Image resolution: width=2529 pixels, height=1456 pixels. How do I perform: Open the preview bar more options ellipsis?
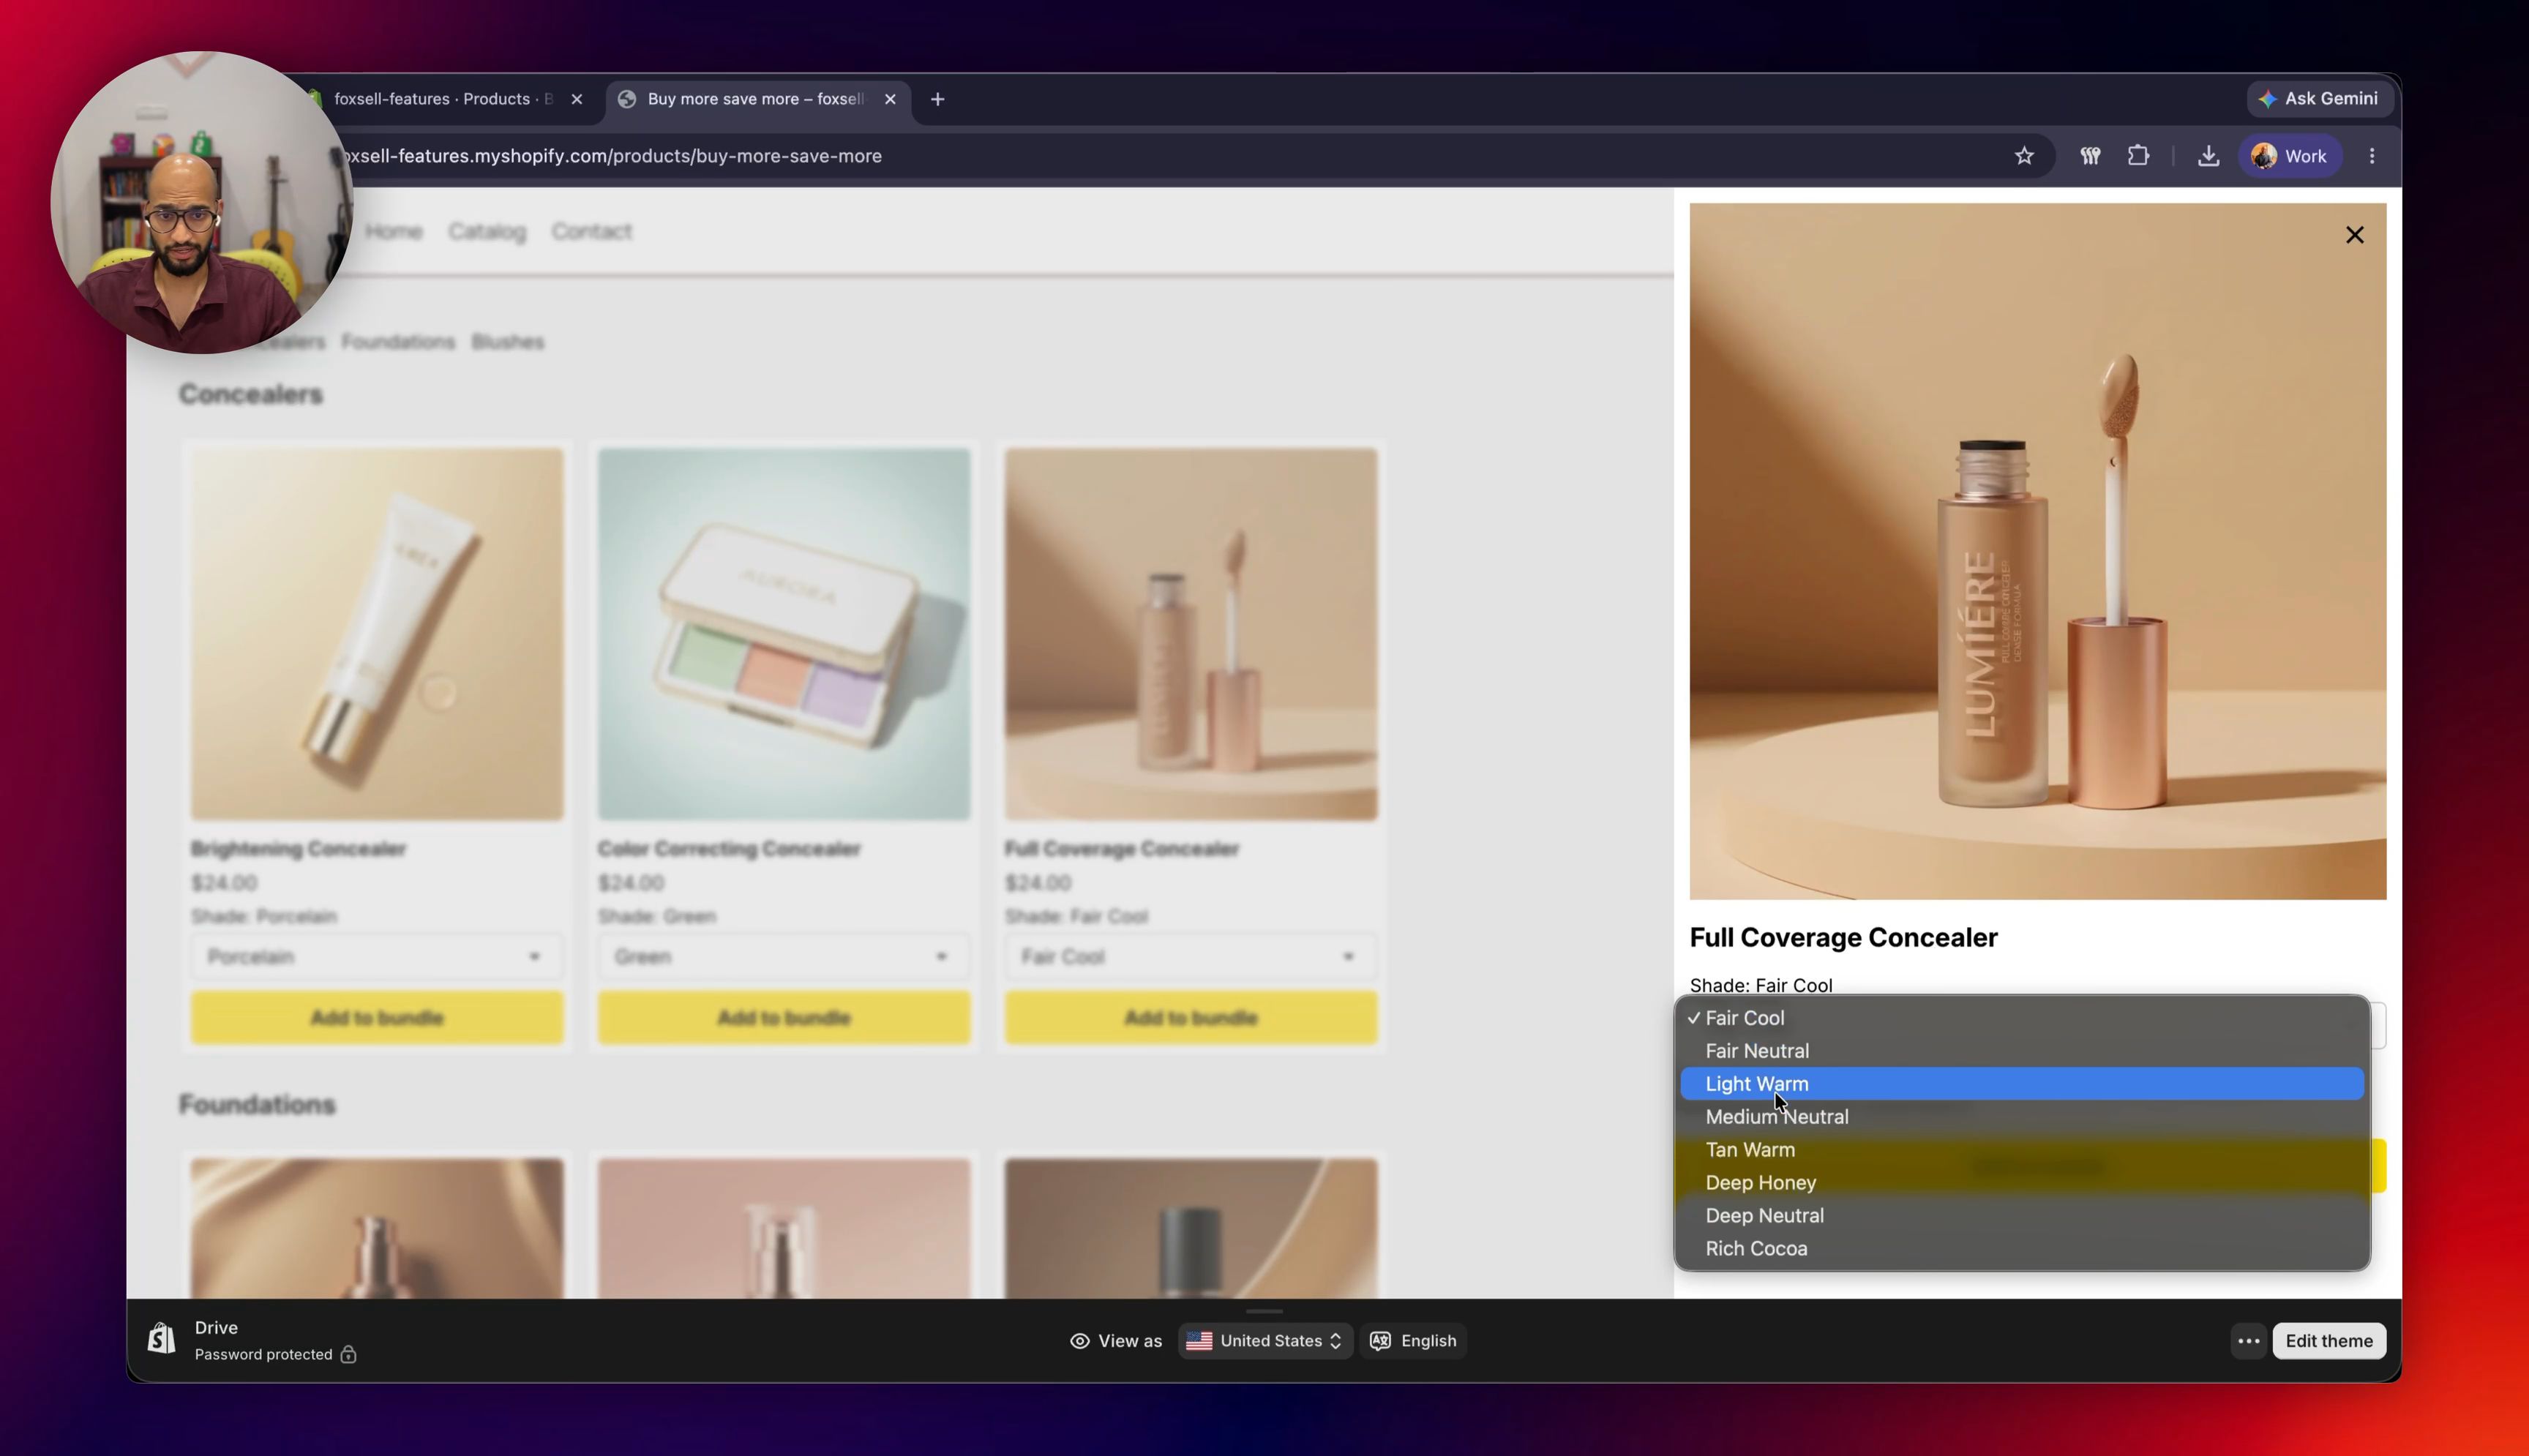click(x=2248, y=1341)
